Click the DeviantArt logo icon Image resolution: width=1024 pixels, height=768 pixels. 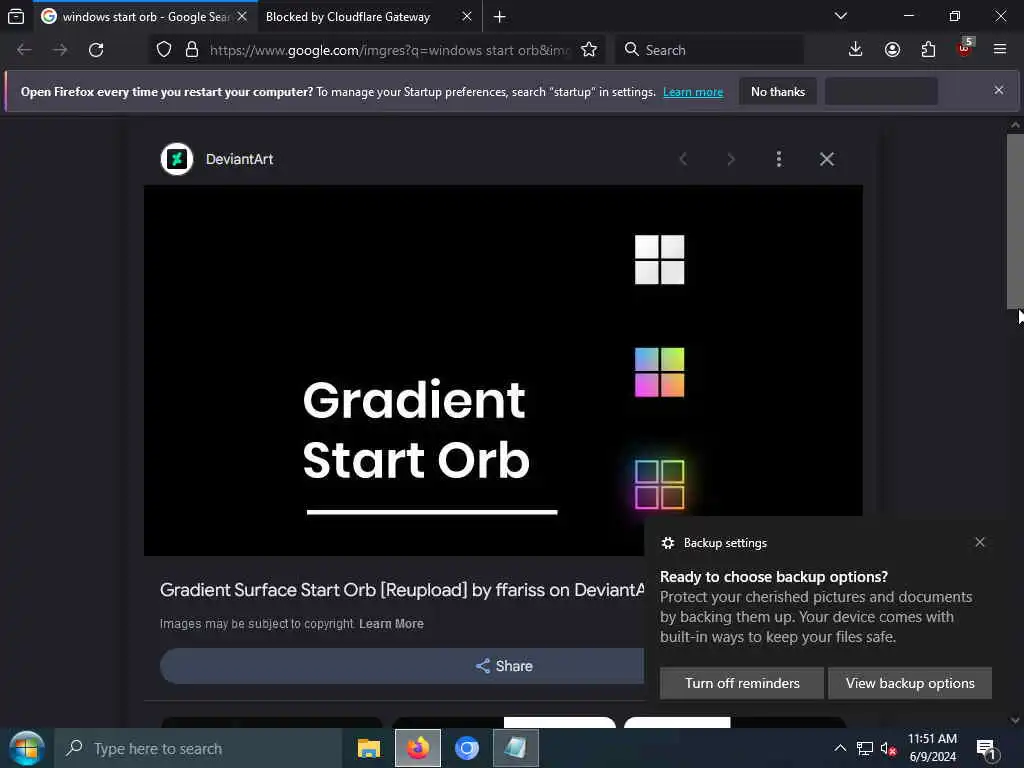(177, 159)
